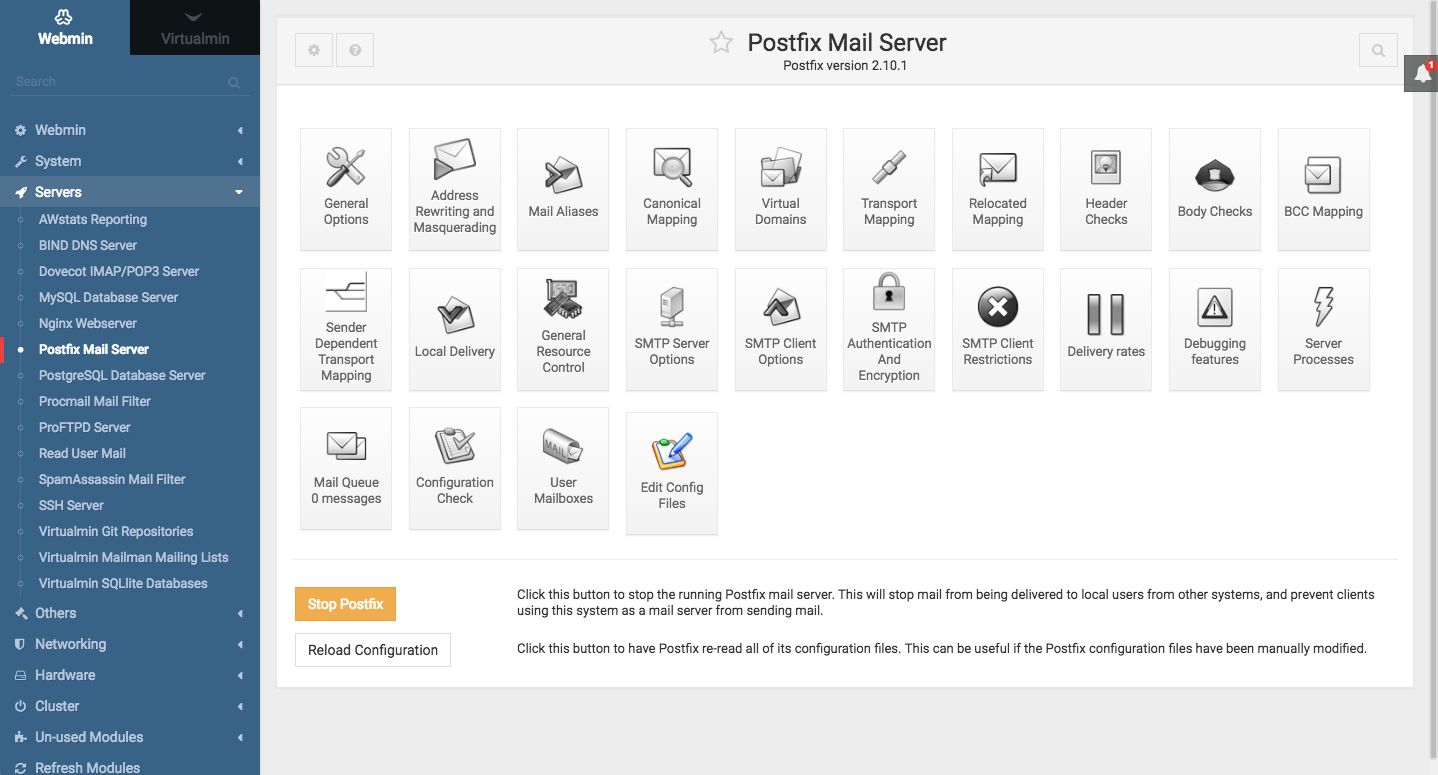Open General Options icon
The image size is (1438, 775).
click(x=346, y=188)
